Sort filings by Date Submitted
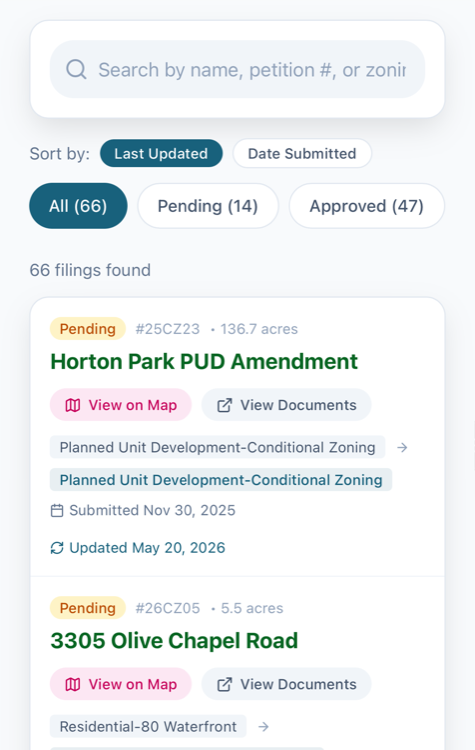Image resolution: width=475 pixels, height=750 pixels. pyautogui.click(x=302, y=154)
